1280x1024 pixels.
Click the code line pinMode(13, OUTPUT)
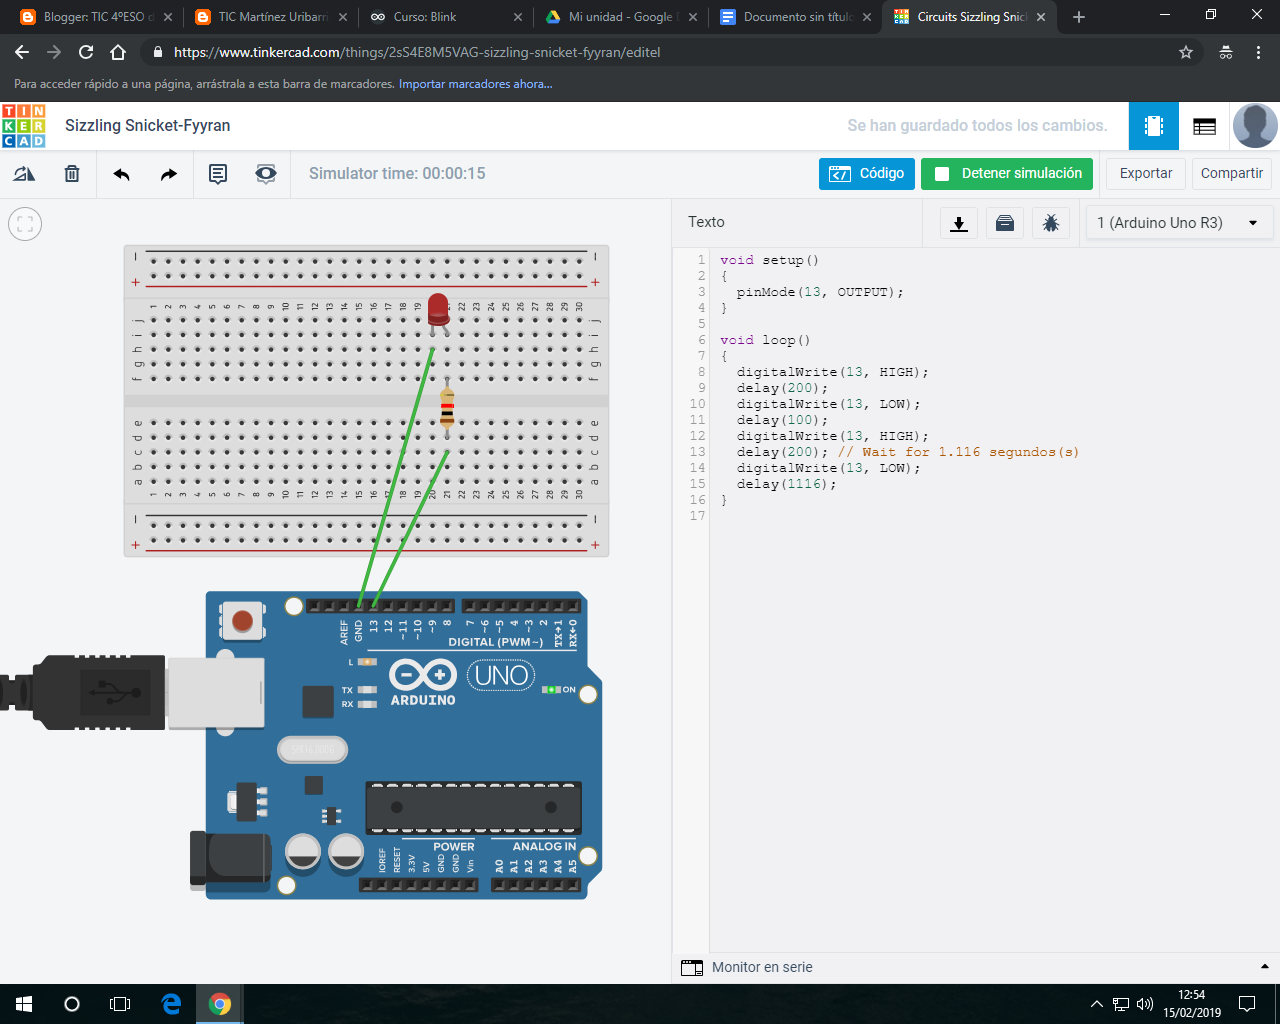820,292
